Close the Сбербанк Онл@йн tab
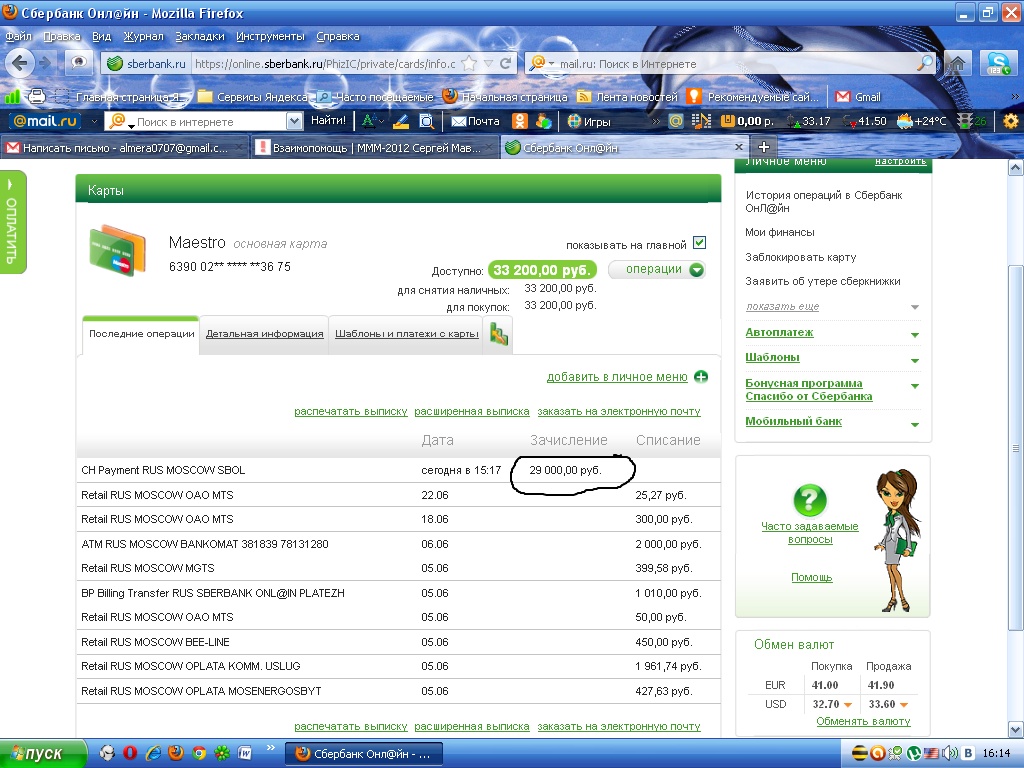This screenshot has height=768, width=1024. 739,147
